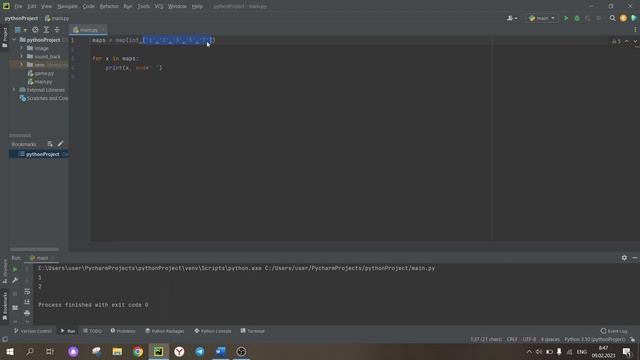Viewport: 640px width, 360px height.
Task: Open the orange IDE updates icon
Action: coord(623,18)
